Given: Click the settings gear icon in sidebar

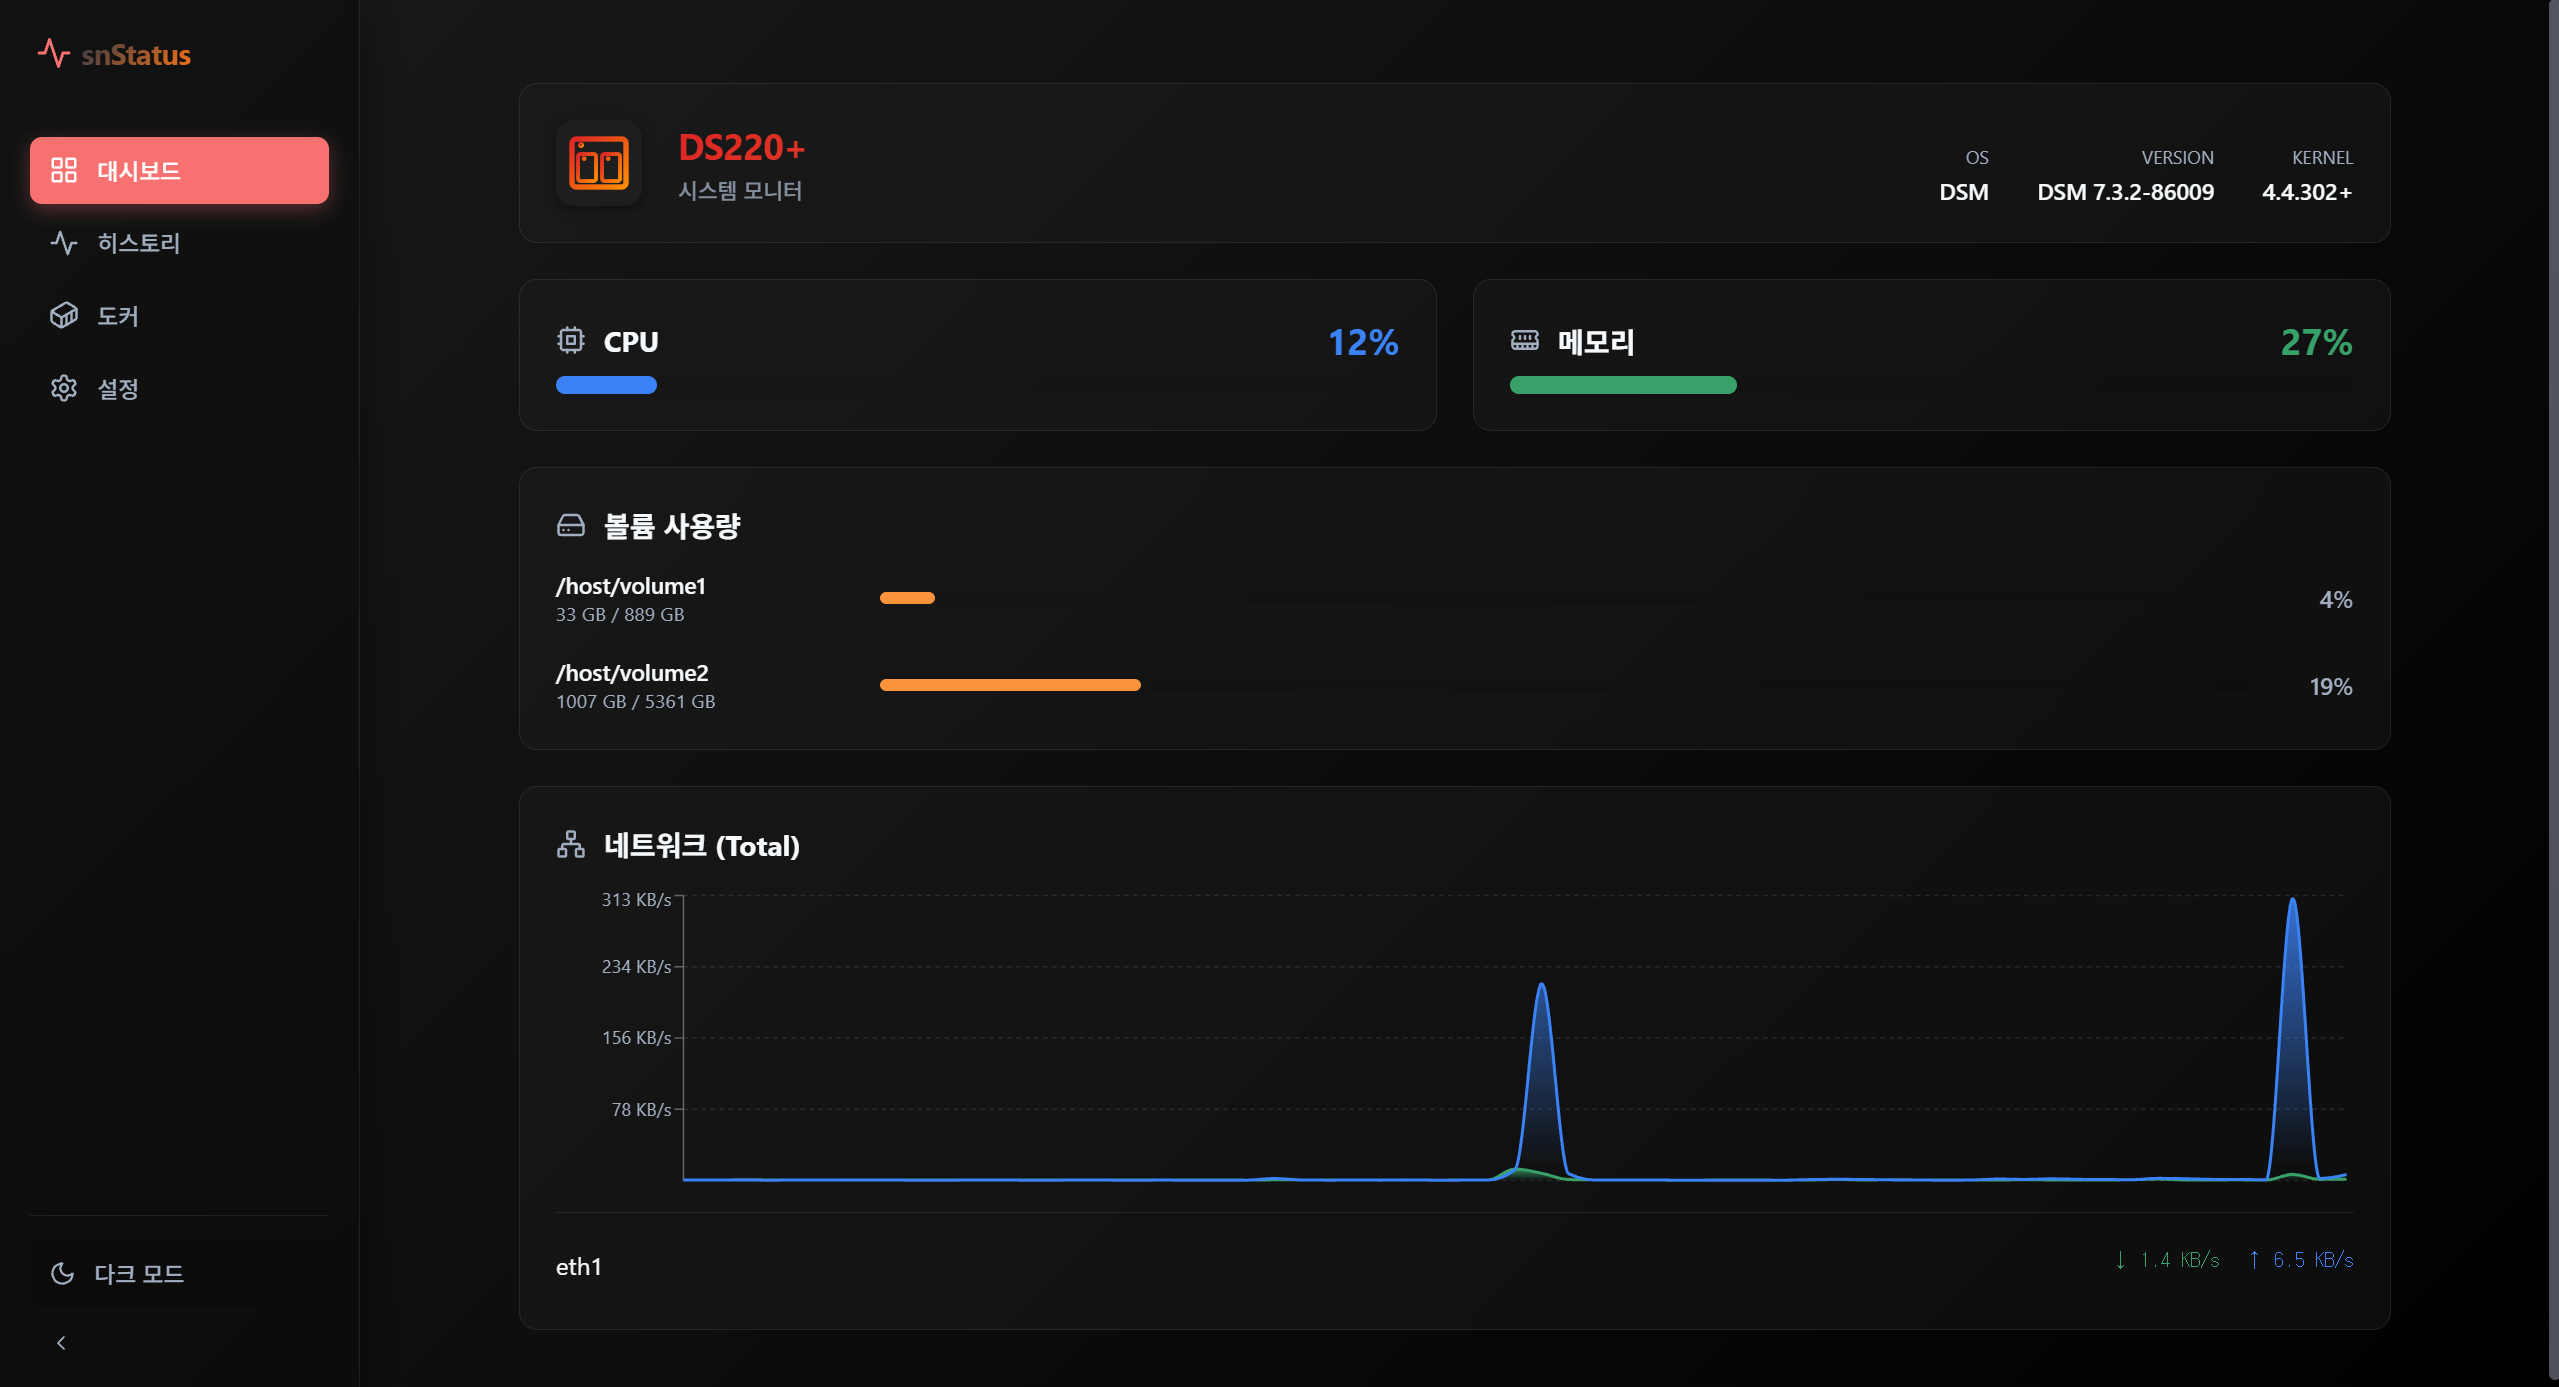Looking at the screenshot, I should [x=64, y=389].
